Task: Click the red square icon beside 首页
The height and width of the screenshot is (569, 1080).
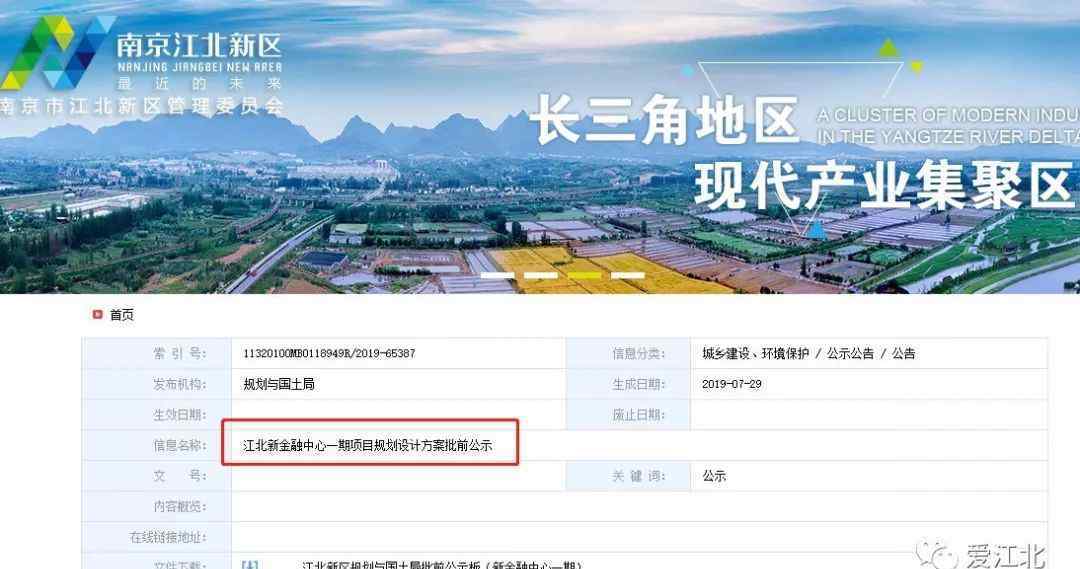Action: point(97,315)
